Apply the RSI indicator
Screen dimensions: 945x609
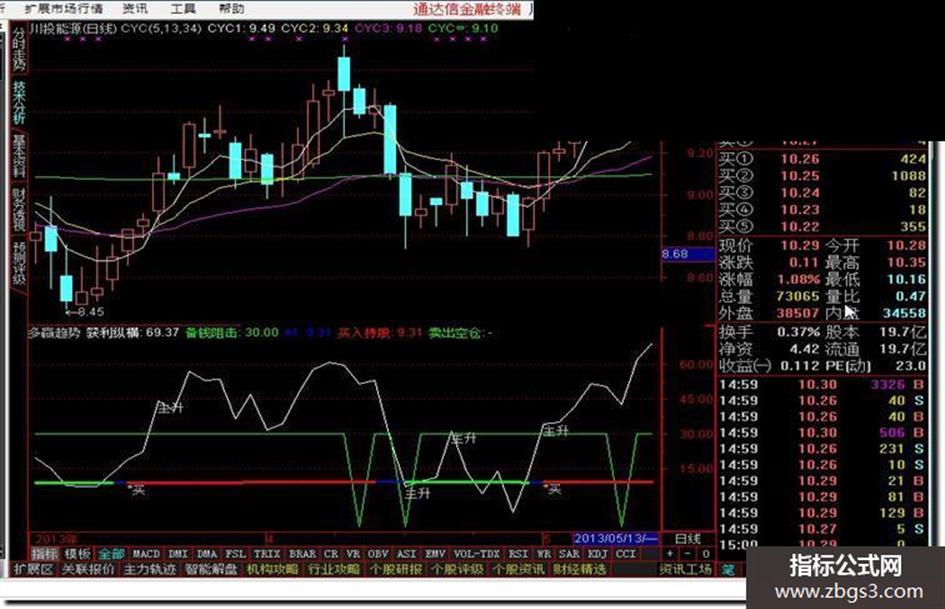[518, 554]
